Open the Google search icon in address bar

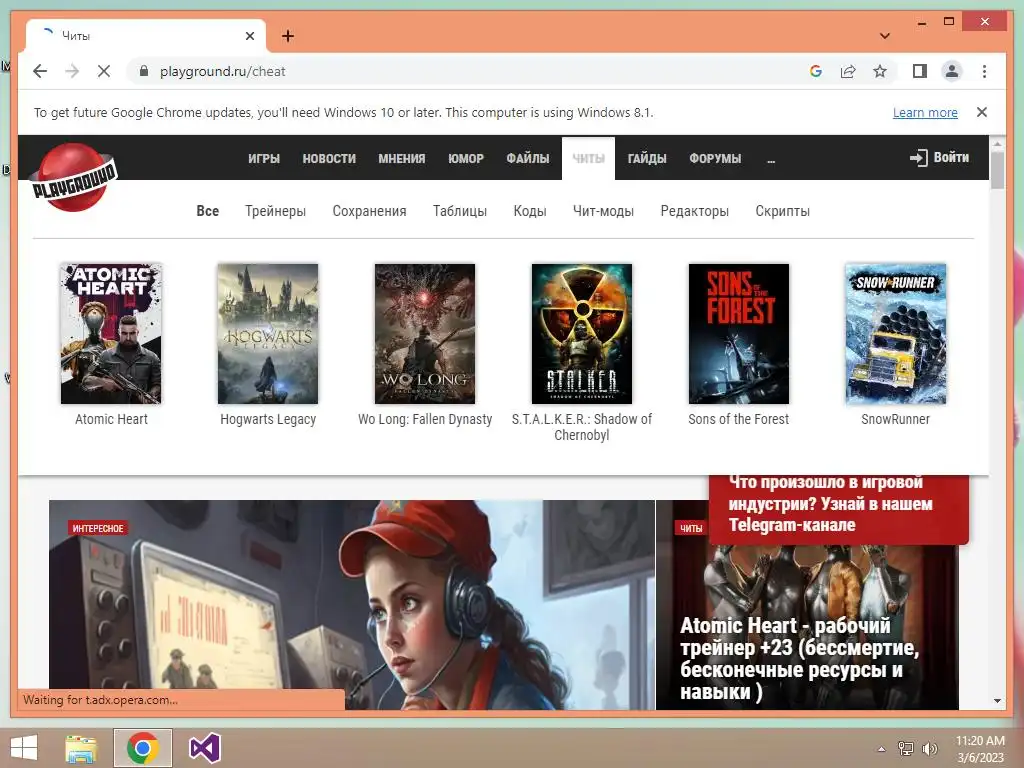[x=816, y=71]
